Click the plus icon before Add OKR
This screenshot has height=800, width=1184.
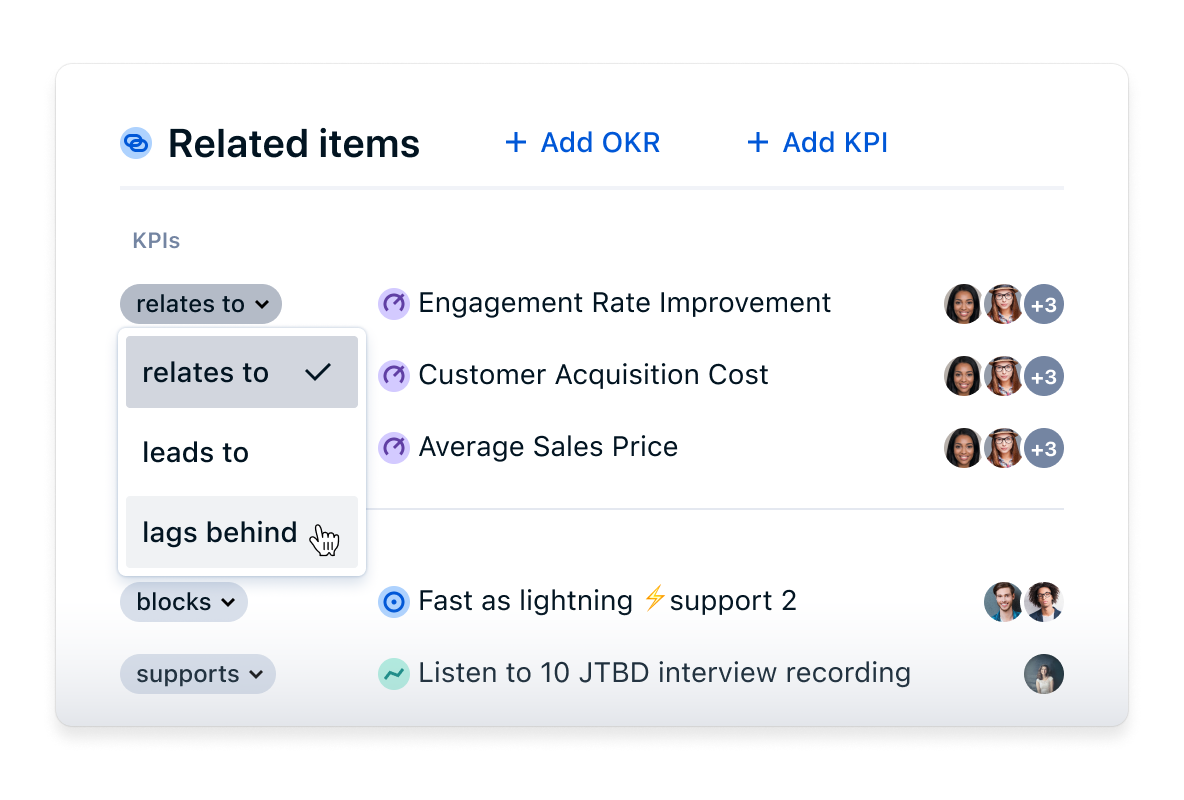[515, 142]
